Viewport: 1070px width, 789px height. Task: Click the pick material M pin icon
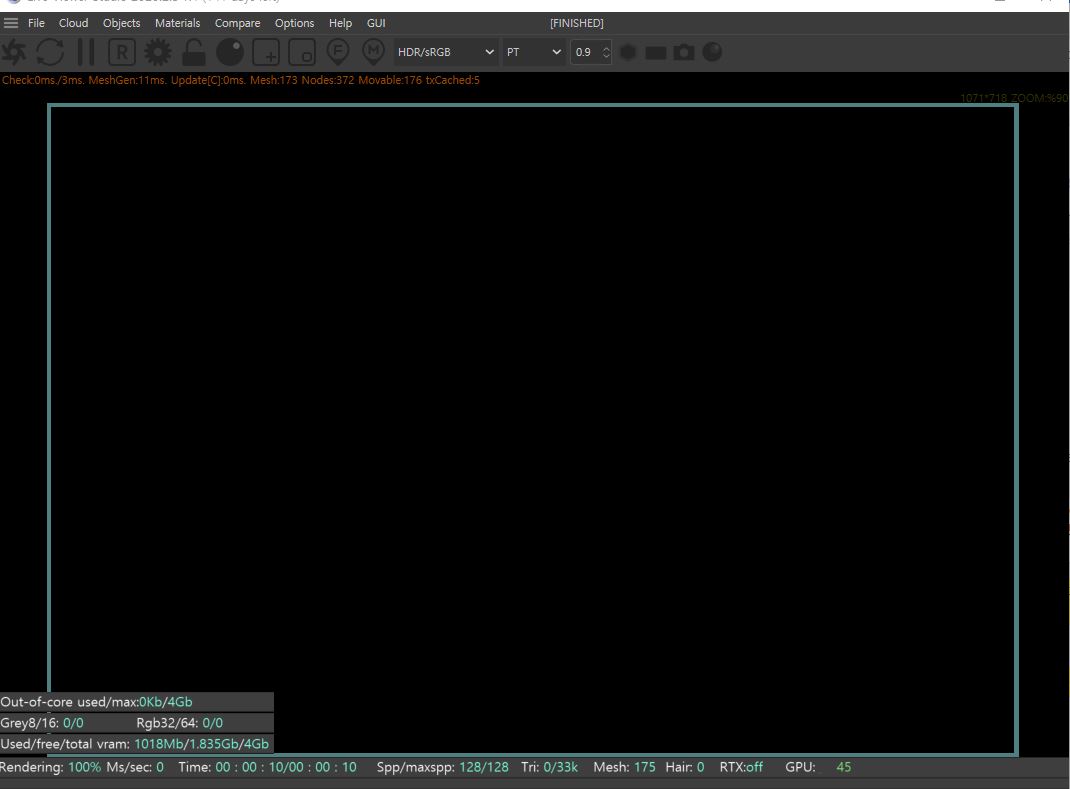coord(373,53)
